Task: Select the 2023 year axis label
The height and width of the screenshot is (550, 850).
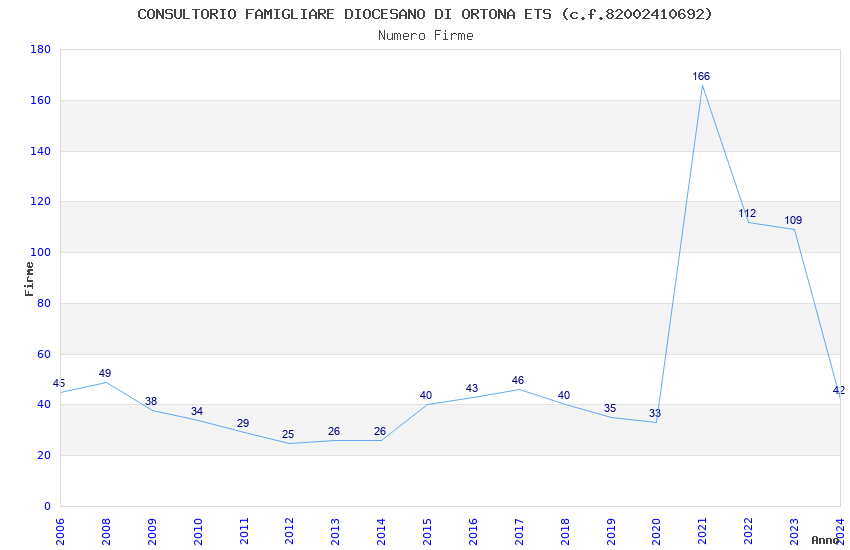Action: 794,531
